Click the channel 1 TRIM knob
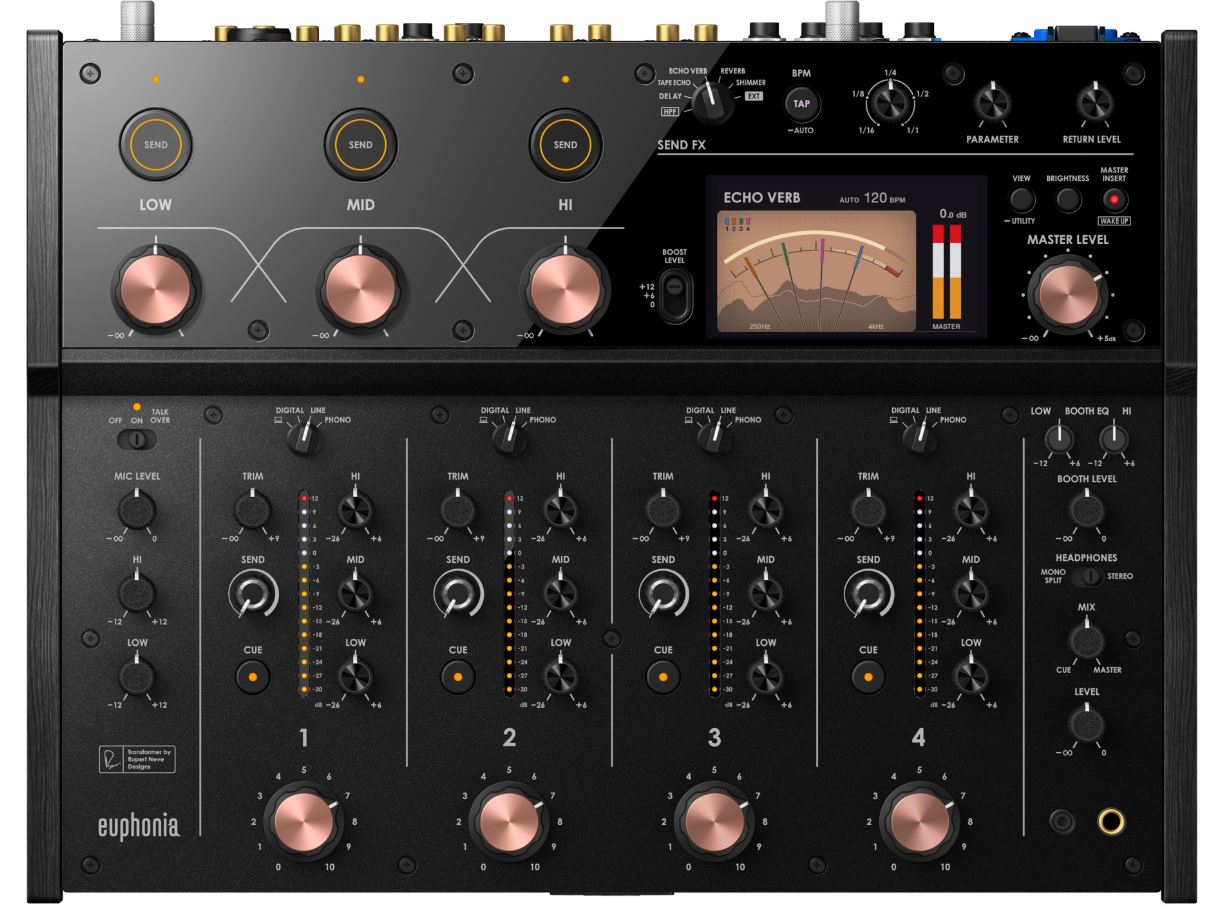 coord(253,511)
